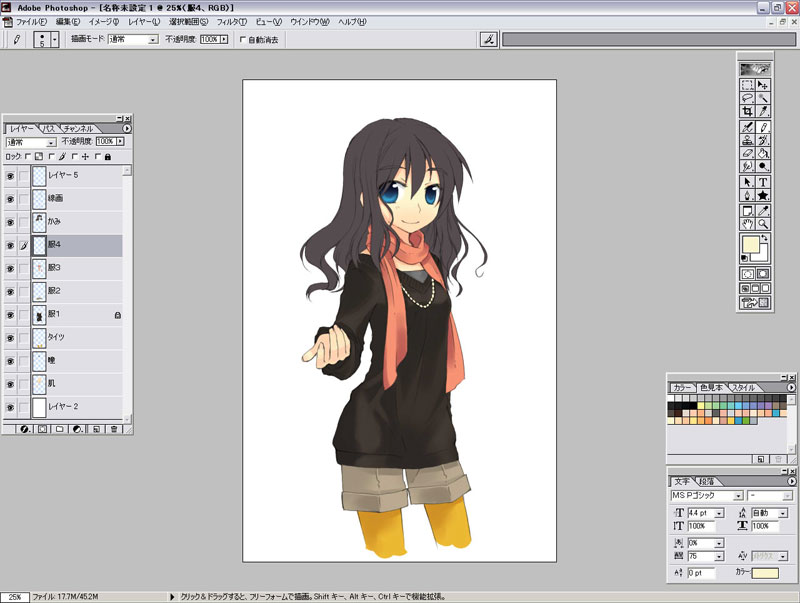The height and width of the screenshot is (603, 800).
Task: Open ウィンドウ(W) menu
Action: (310, 22)
